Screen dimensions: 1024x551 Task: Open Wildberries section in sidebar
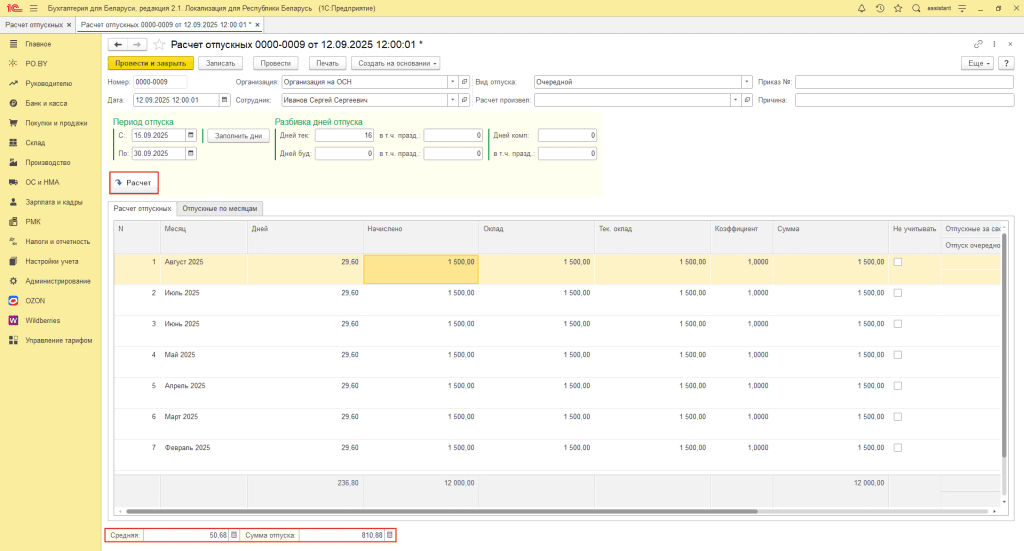(42, 320)
